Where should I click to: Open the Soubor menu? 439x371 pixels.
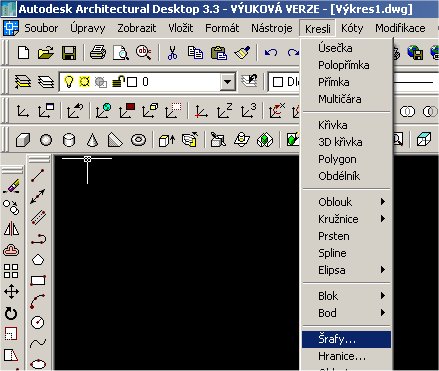(x=41, y=28)
